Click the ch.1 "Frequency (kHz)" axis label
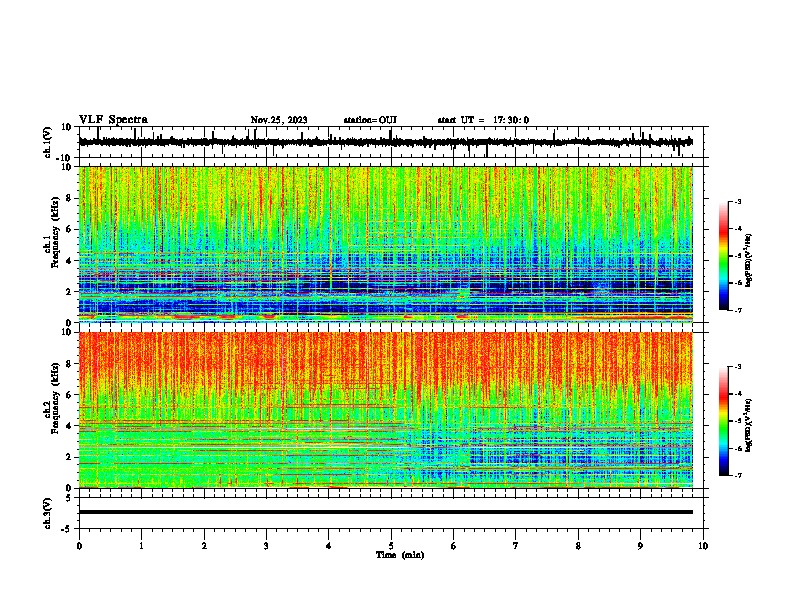This screenshot has width=792, height=612. pos(53,232)
